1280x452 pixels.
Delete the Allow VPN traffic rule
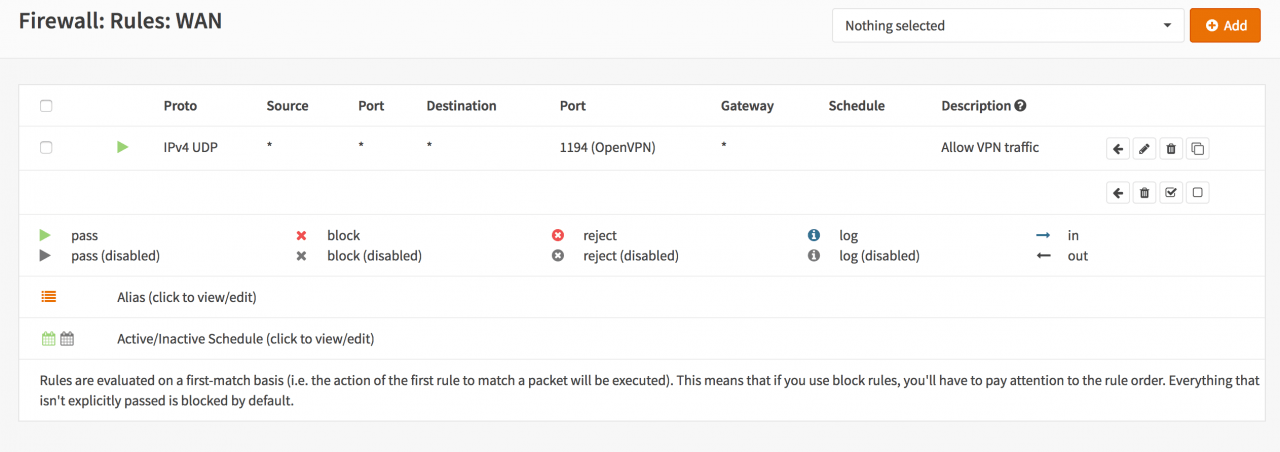1171,149
